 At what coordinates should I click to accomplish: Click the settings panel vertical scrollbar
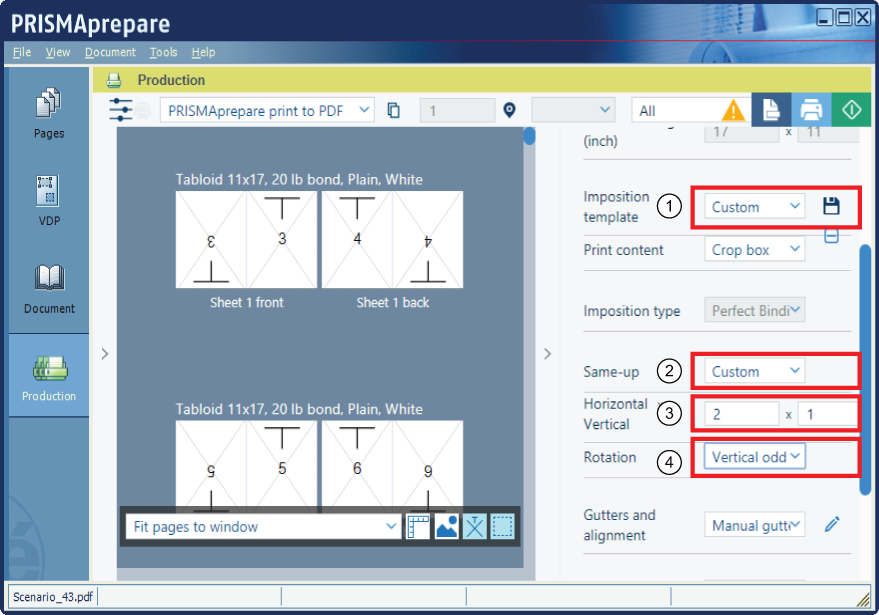coord(865,369)
